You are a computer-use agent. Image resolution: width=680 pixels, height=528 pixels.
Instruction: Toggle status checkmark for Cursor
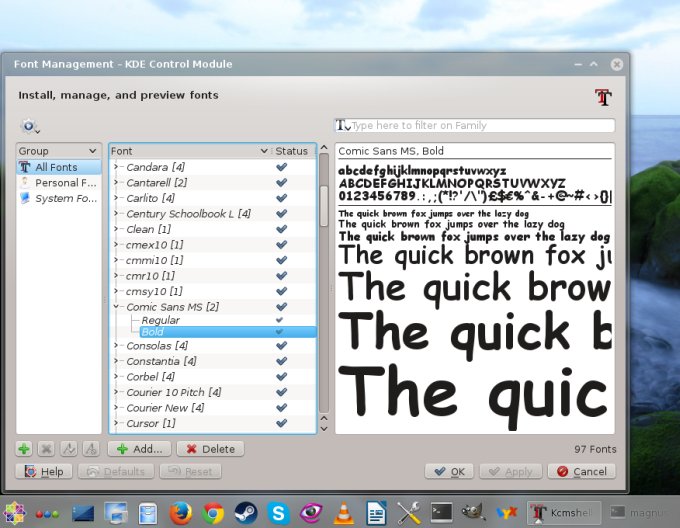pos(281,423)
